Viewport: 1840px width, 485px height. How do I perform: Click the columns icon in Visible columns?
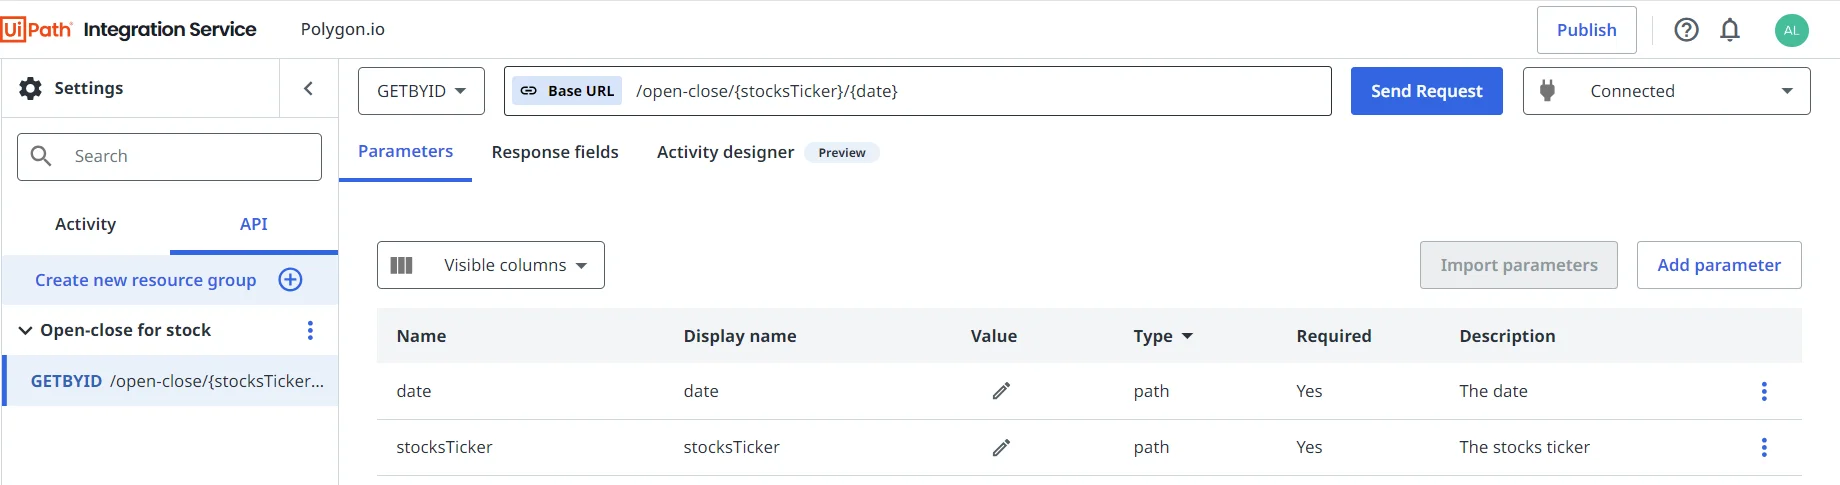point(401,265)
